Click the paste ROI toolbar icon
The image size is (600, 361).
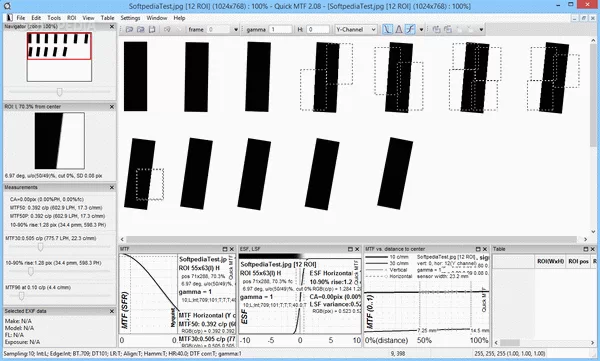(x=448, y=29)
